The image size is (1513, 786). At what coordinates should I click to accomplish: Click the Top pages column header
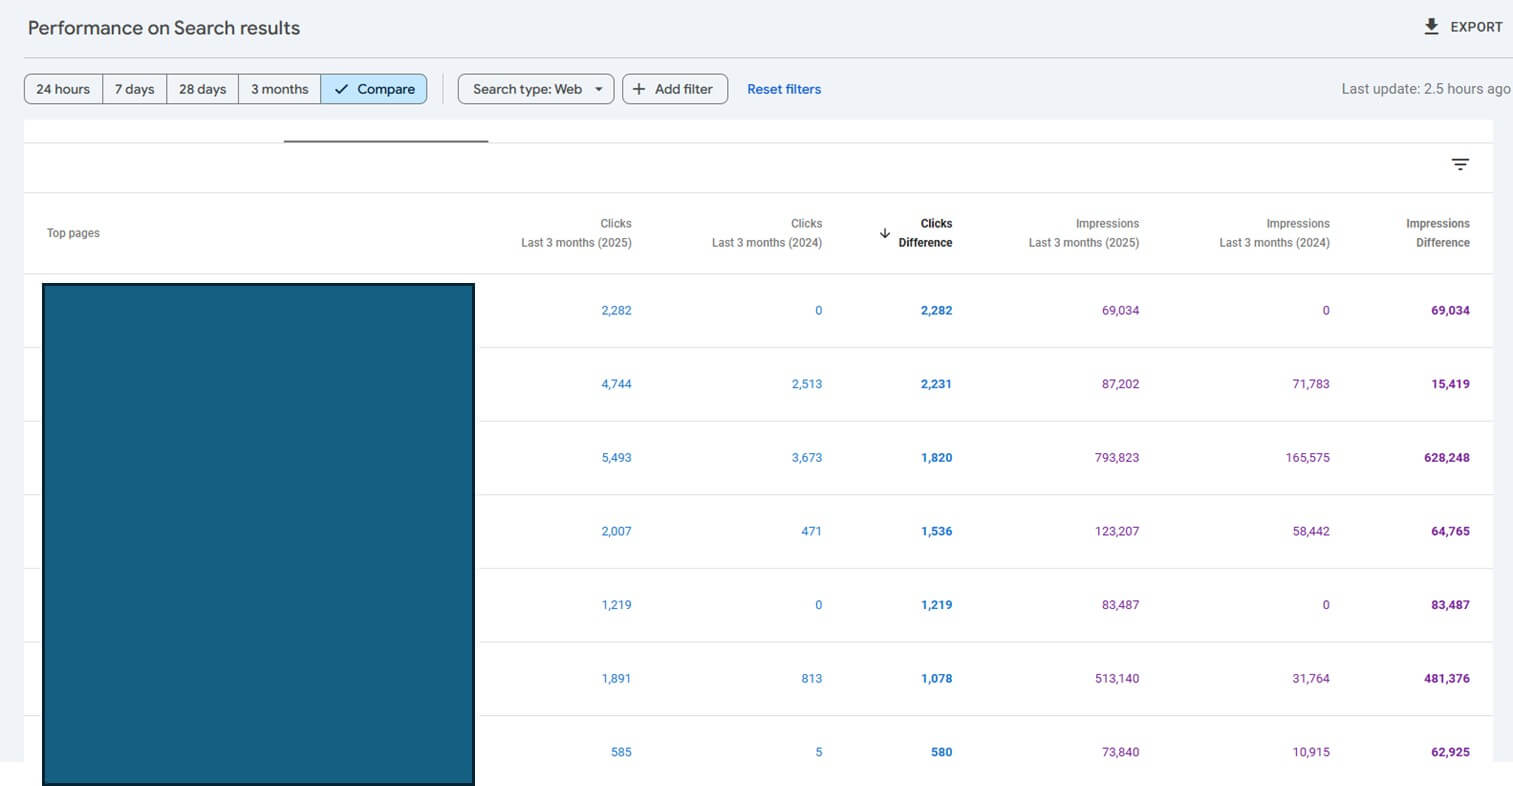coord(73,233)
